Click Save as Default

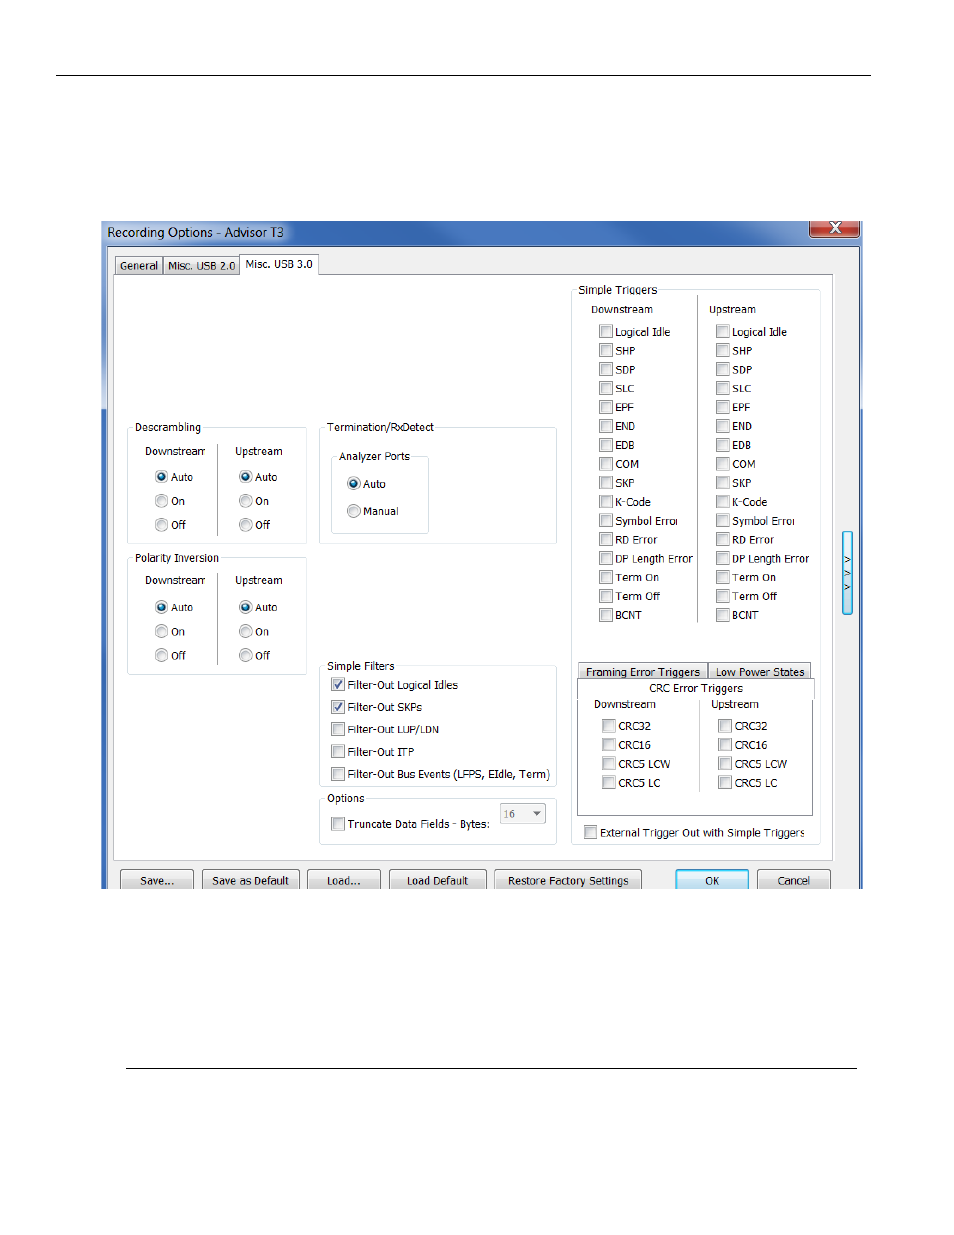tap(250, 880)
